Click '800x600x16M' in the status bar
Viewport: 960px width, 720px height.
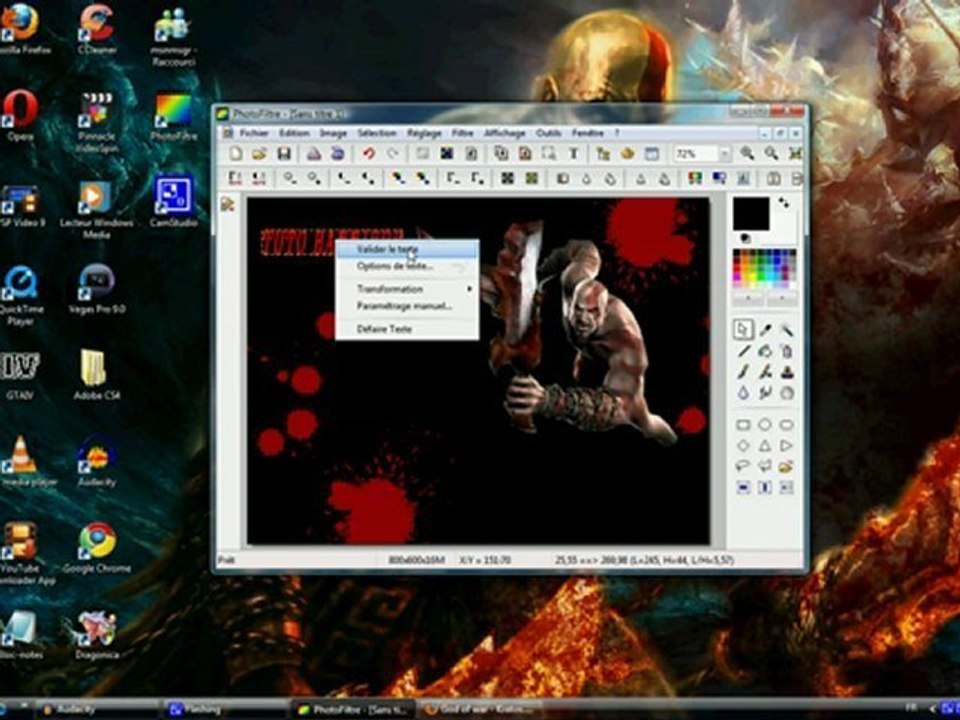pyautogui.click(x=416, y=560)
